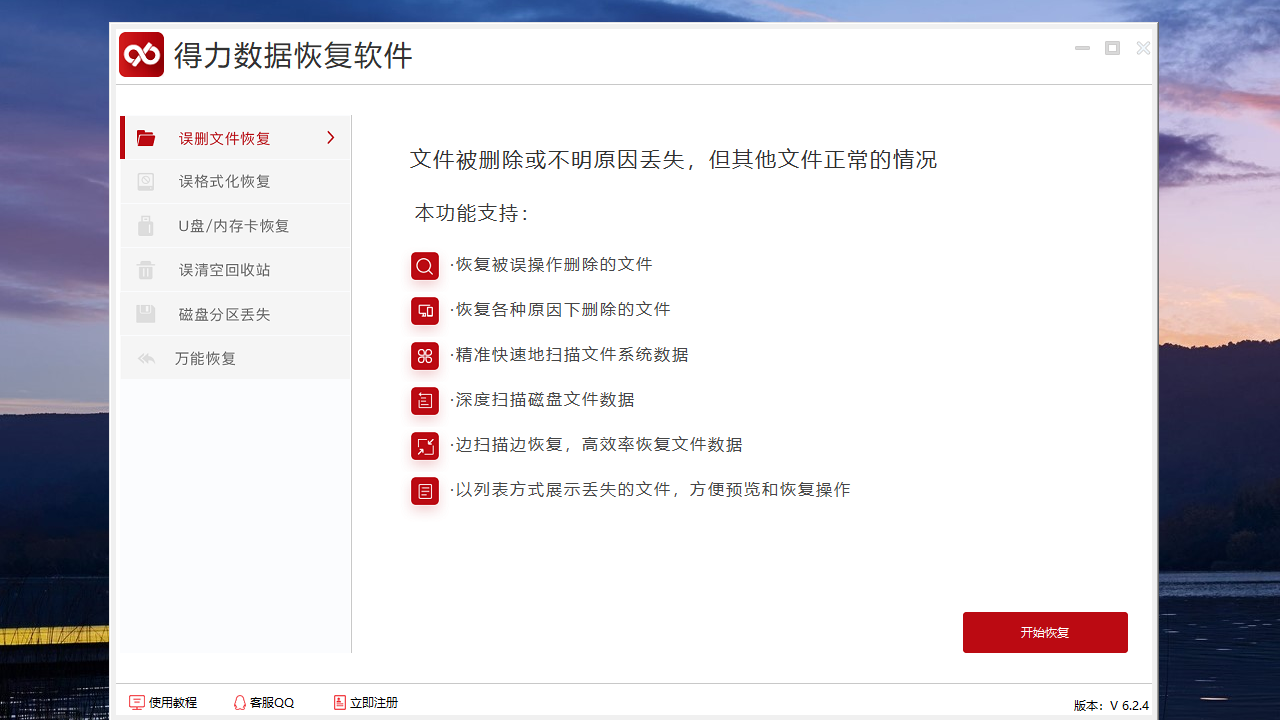The image size is (1280, 720).
Task: Select the 万能恢复 recovery mode
Action: [x=205, y=357]
